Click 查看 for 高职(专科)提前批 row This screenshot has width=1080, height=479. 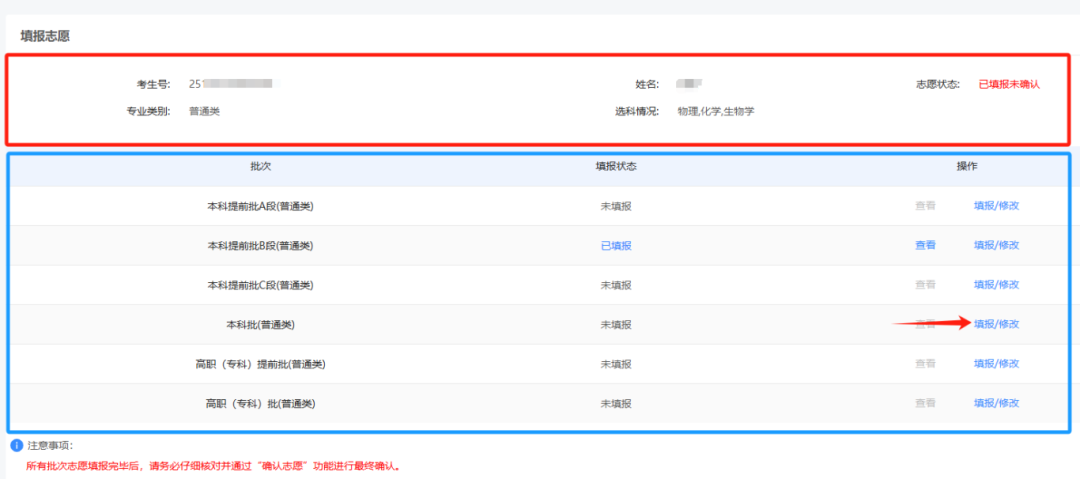click(925, 364)
